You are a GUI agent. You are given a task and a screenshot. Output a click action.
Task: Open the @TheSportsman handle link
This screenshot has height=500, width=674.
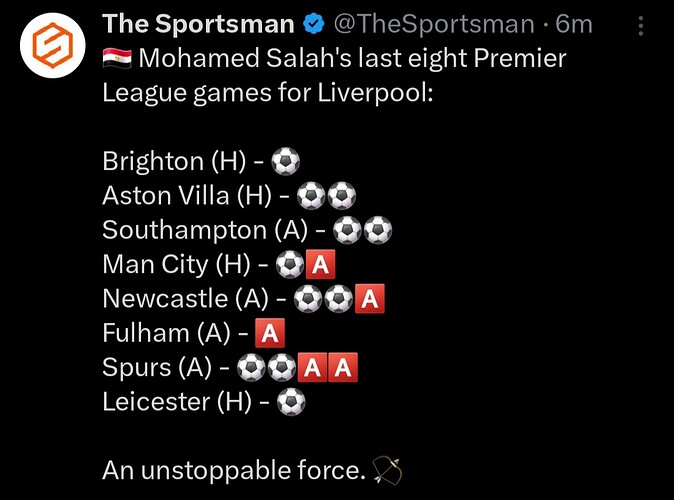point(434,24)
